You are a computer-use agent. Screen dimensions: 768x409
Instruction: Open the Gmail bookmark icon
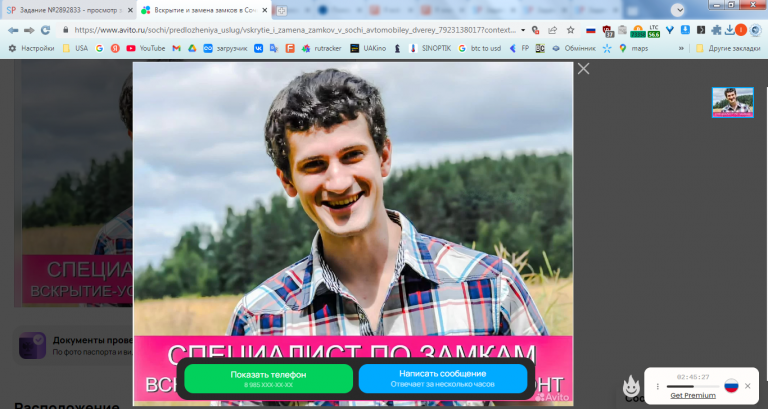tap(176, 48)
